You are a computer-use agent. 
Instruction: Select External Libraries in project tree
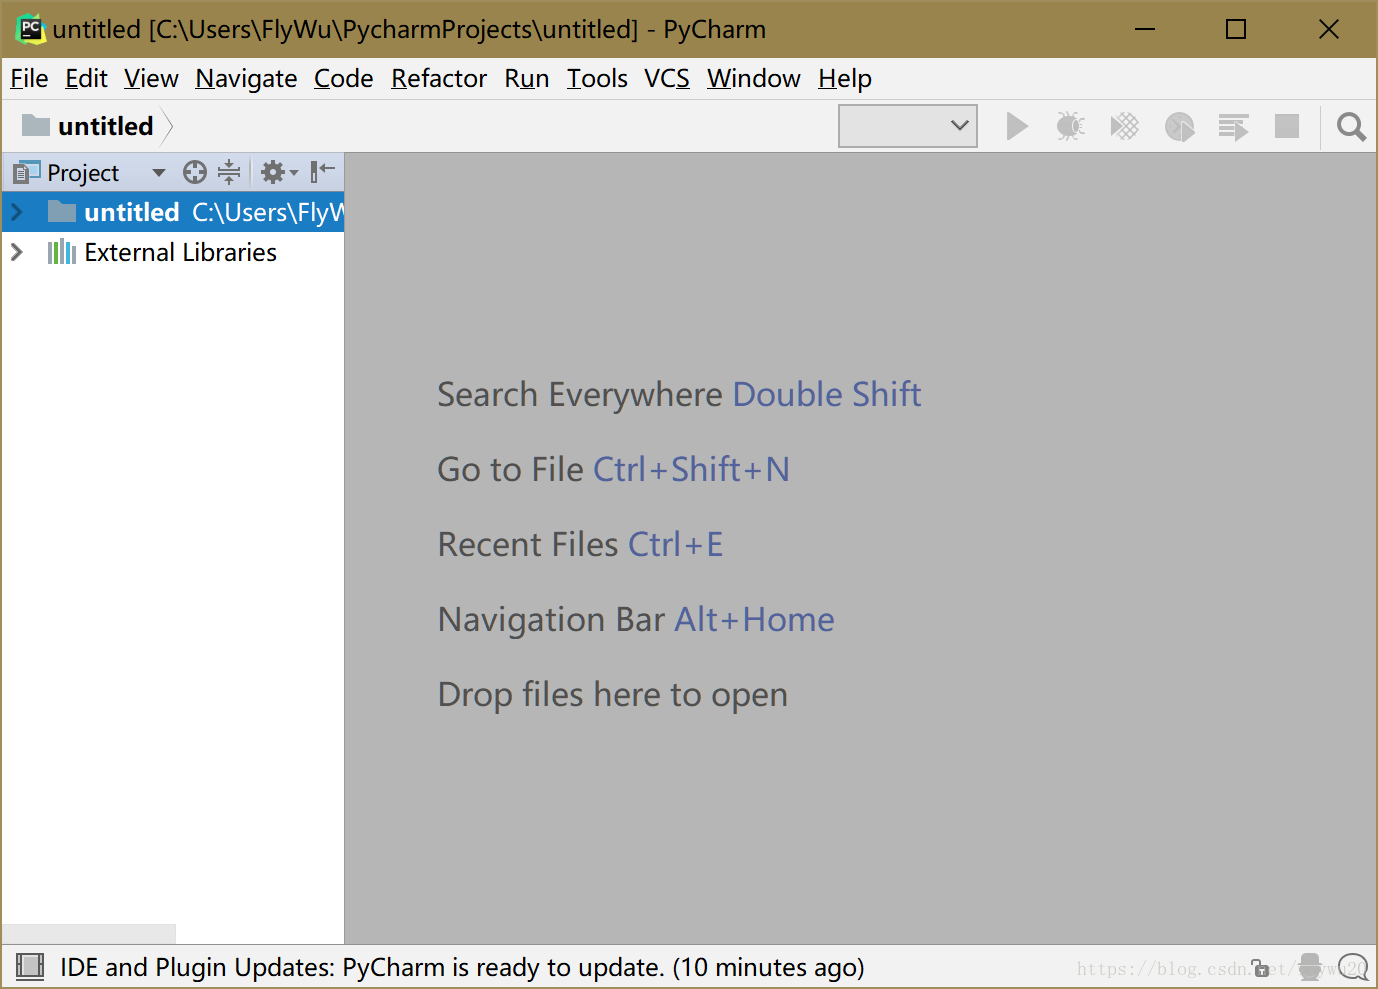tap(180, 252)
